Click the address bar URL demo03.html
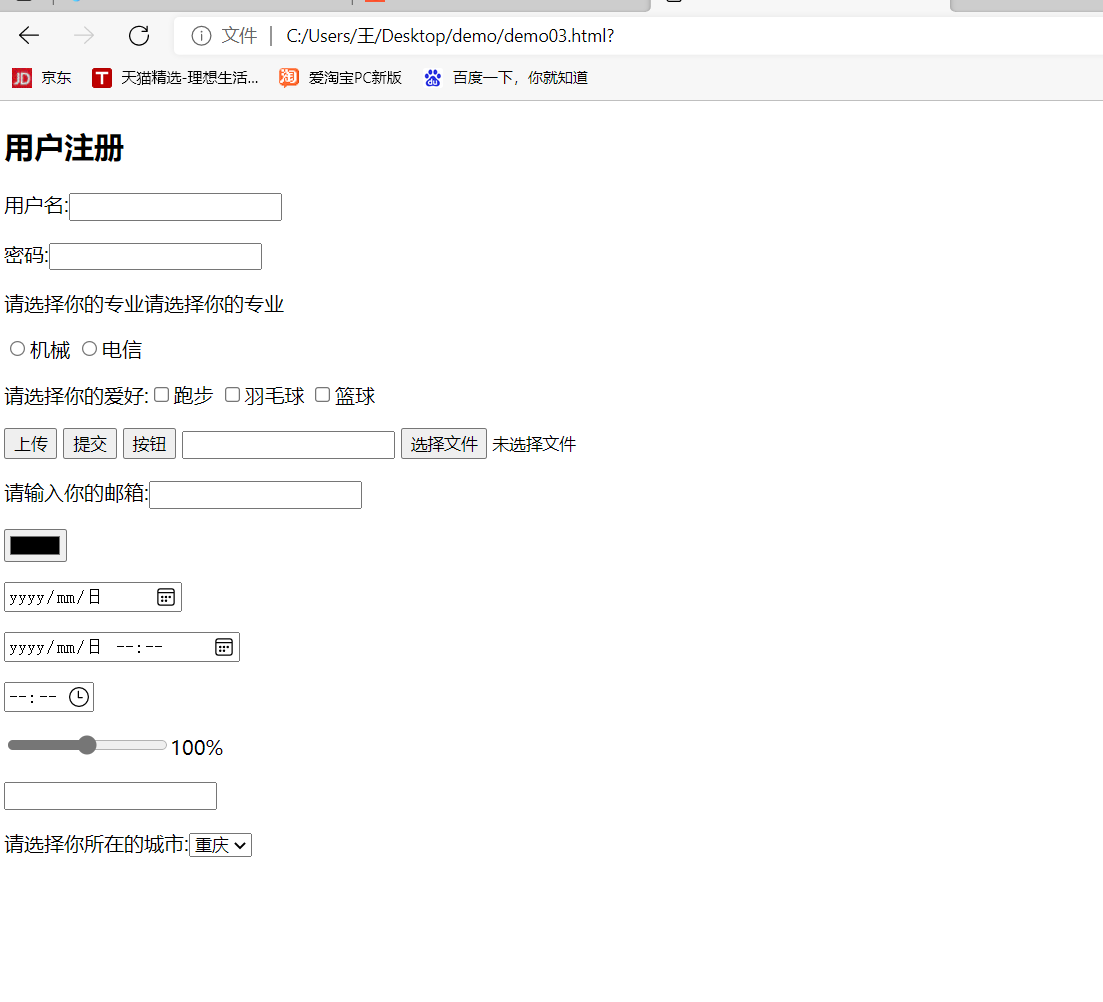1103x1002 pixels. pos(450,36)
